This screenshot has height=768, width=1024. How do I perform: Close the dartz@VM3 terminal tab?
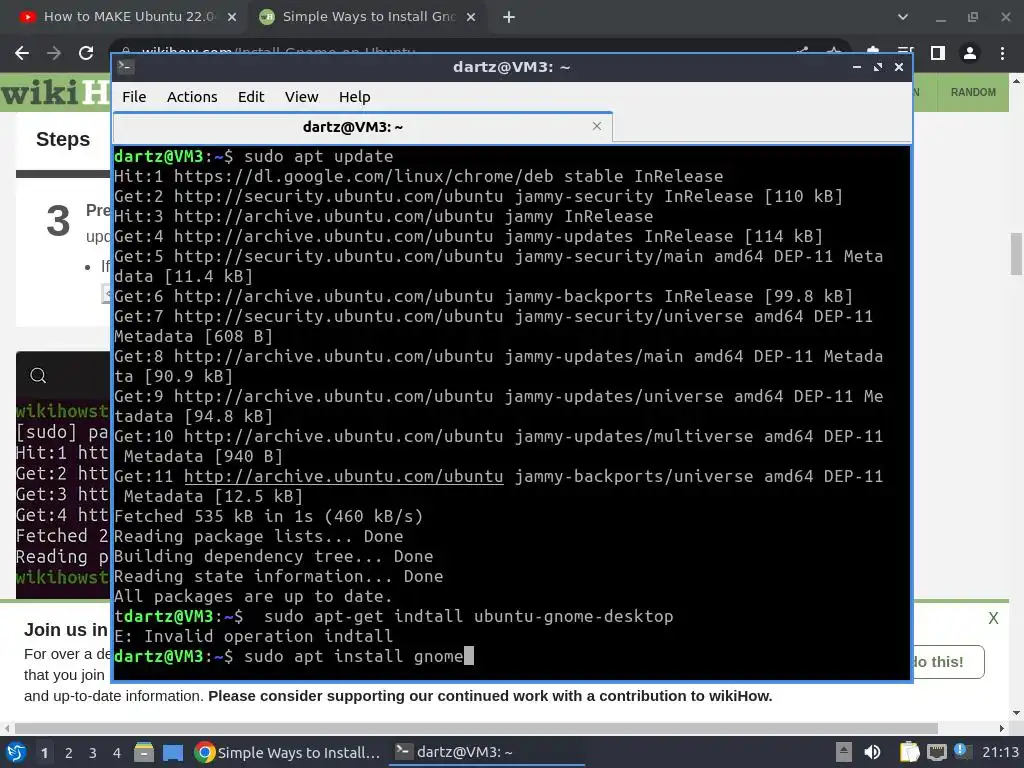click(596, 126)
